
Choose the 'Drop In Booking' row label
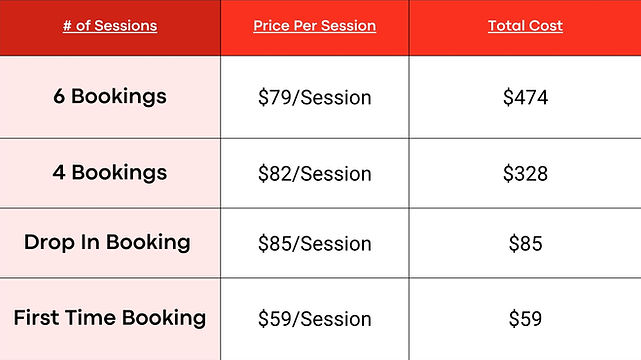click(107, 242)
